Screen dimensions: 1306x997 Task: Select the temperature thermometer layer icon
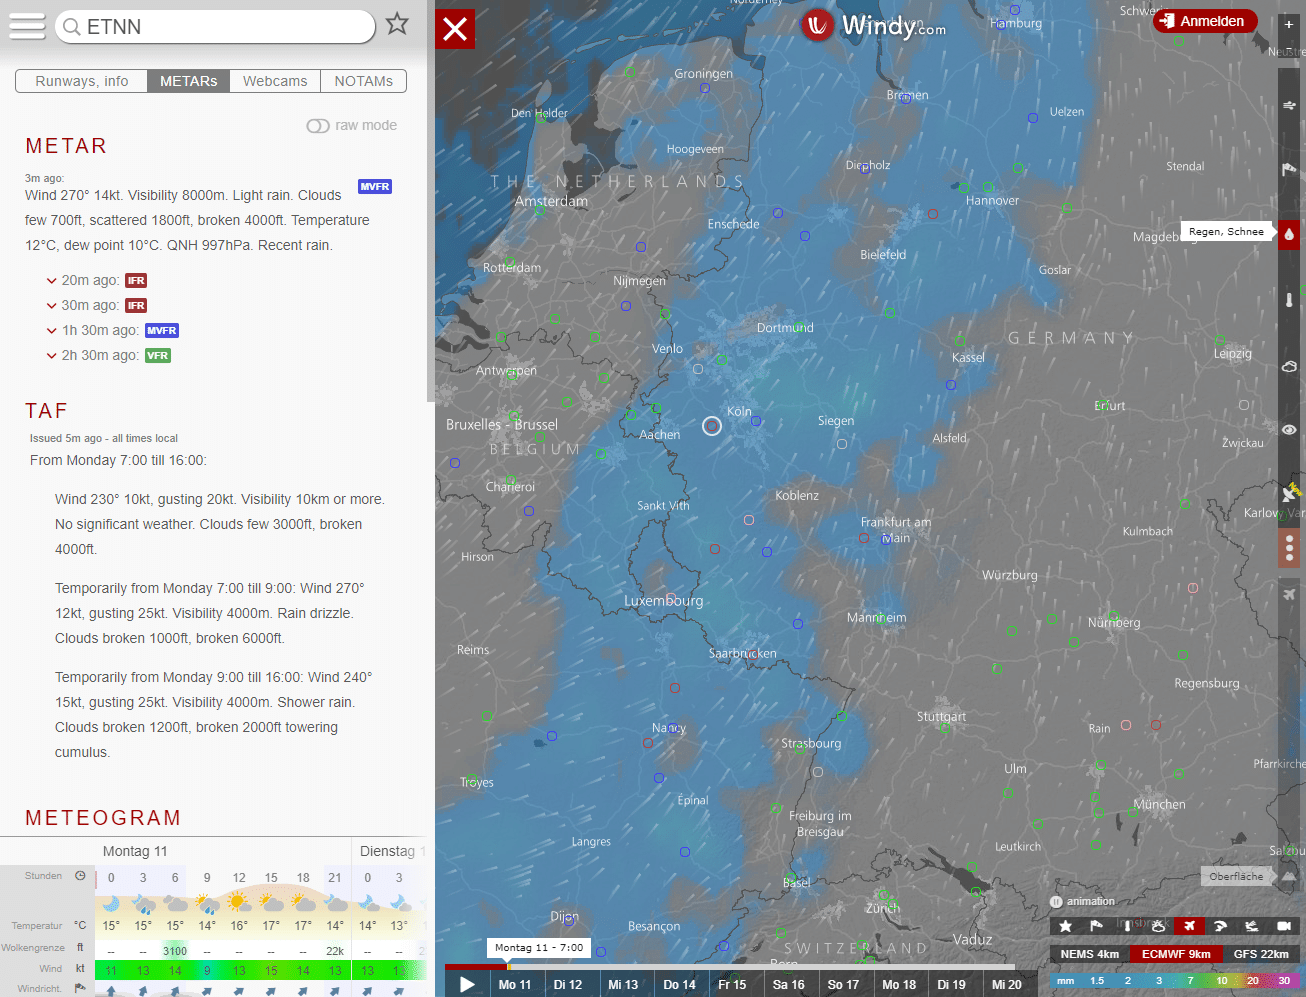[1289, 299]
